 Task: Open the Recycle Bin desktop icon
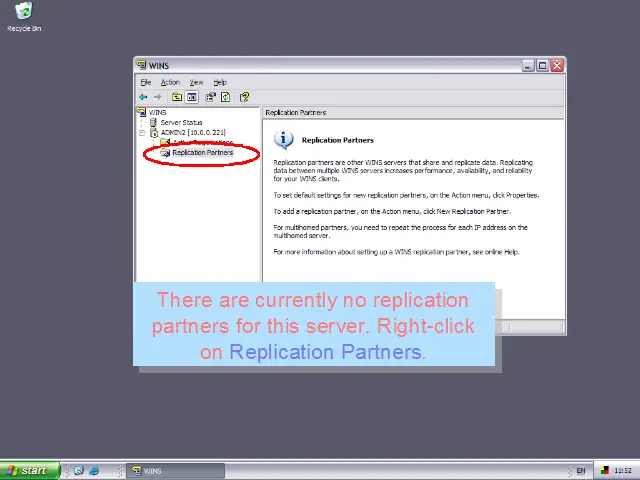point(24,12)
